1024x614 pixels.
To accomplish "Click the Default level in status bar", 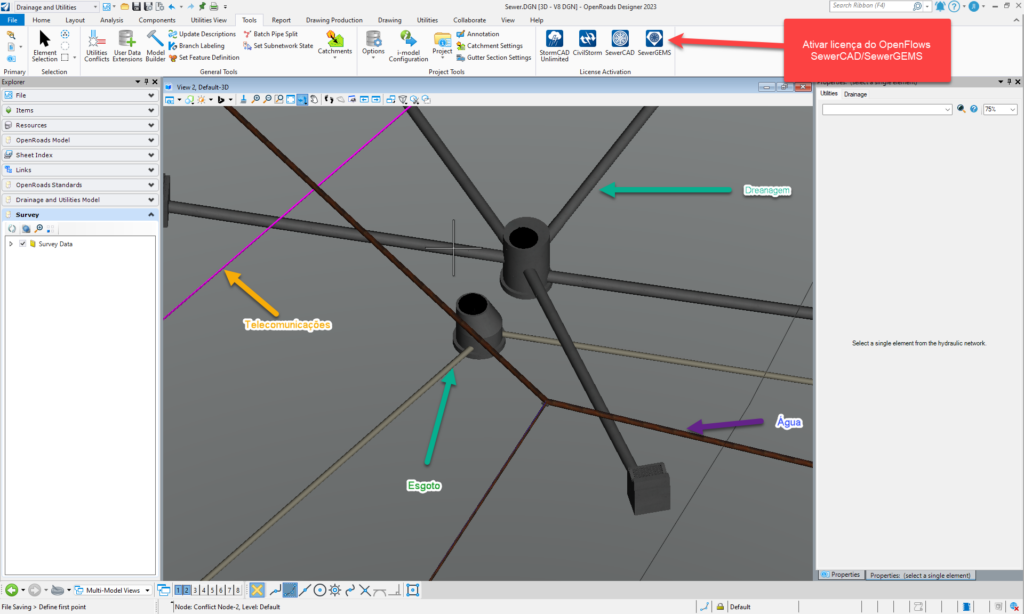I will coord(740,607).
